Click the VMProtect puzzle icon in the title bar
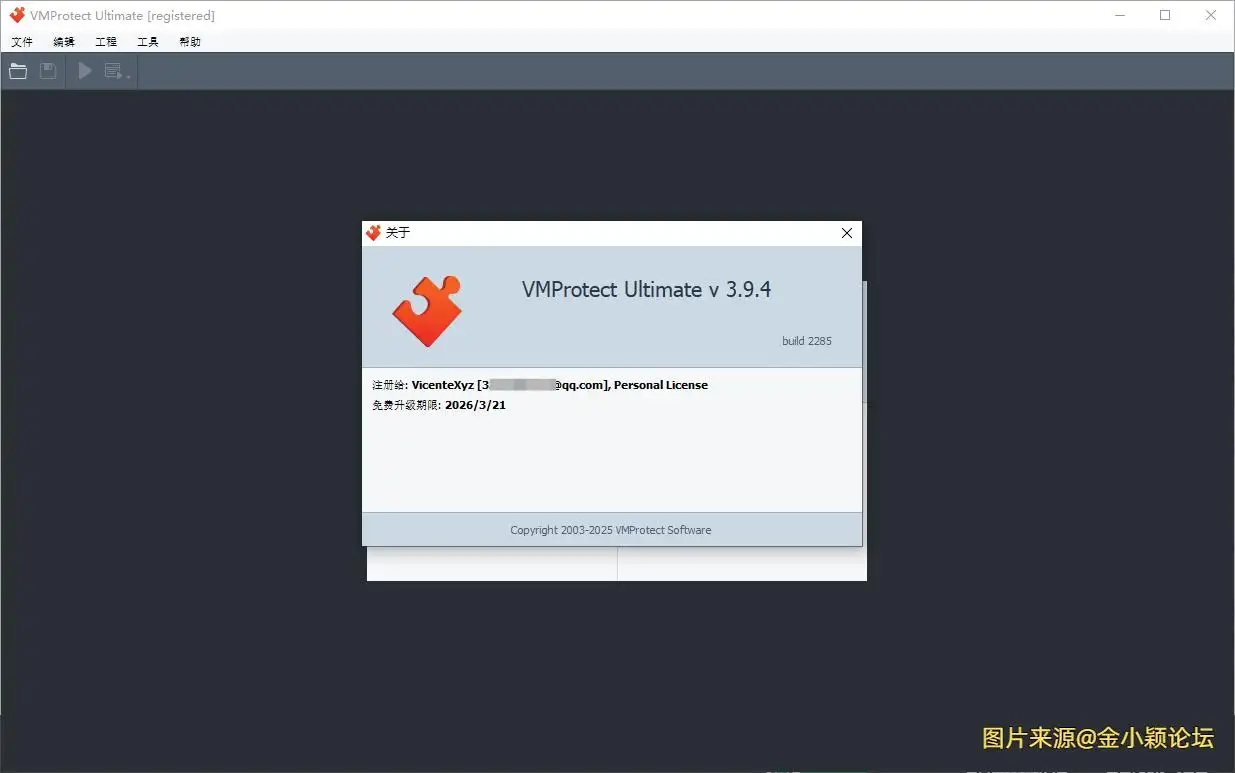Screen dimensions: 1235x773 coord(17,15)
